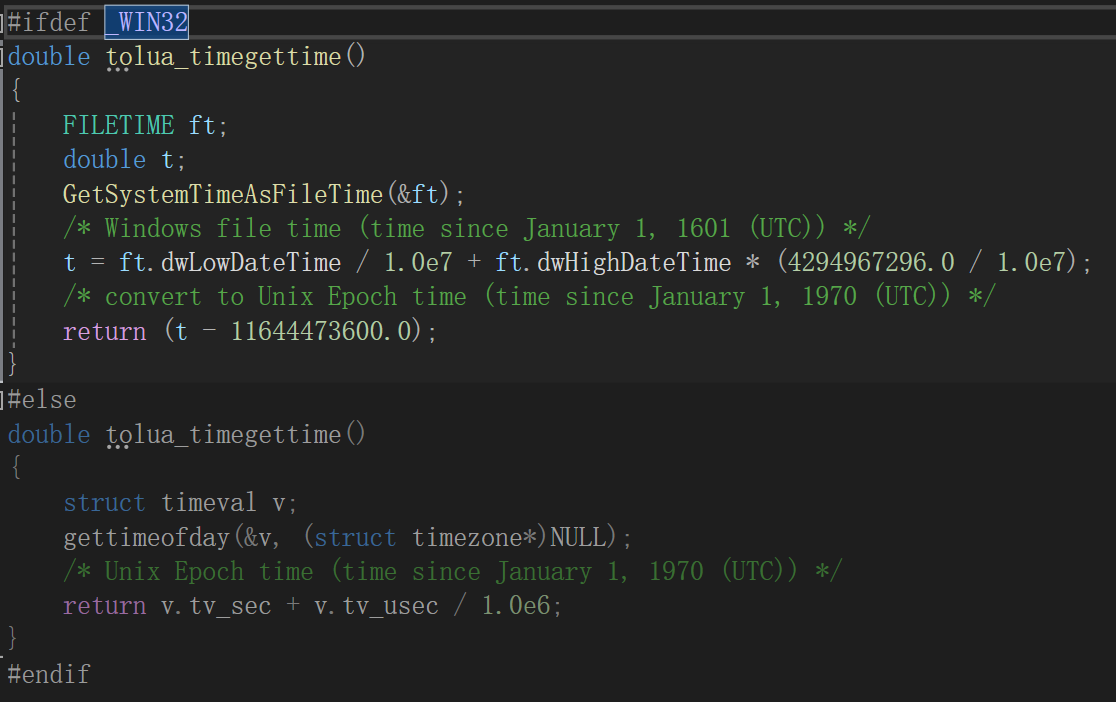The width and height of the screenshot is (1116, 702).
Task: Select tolua_timegettime in the function after #else
Action: 223,434
